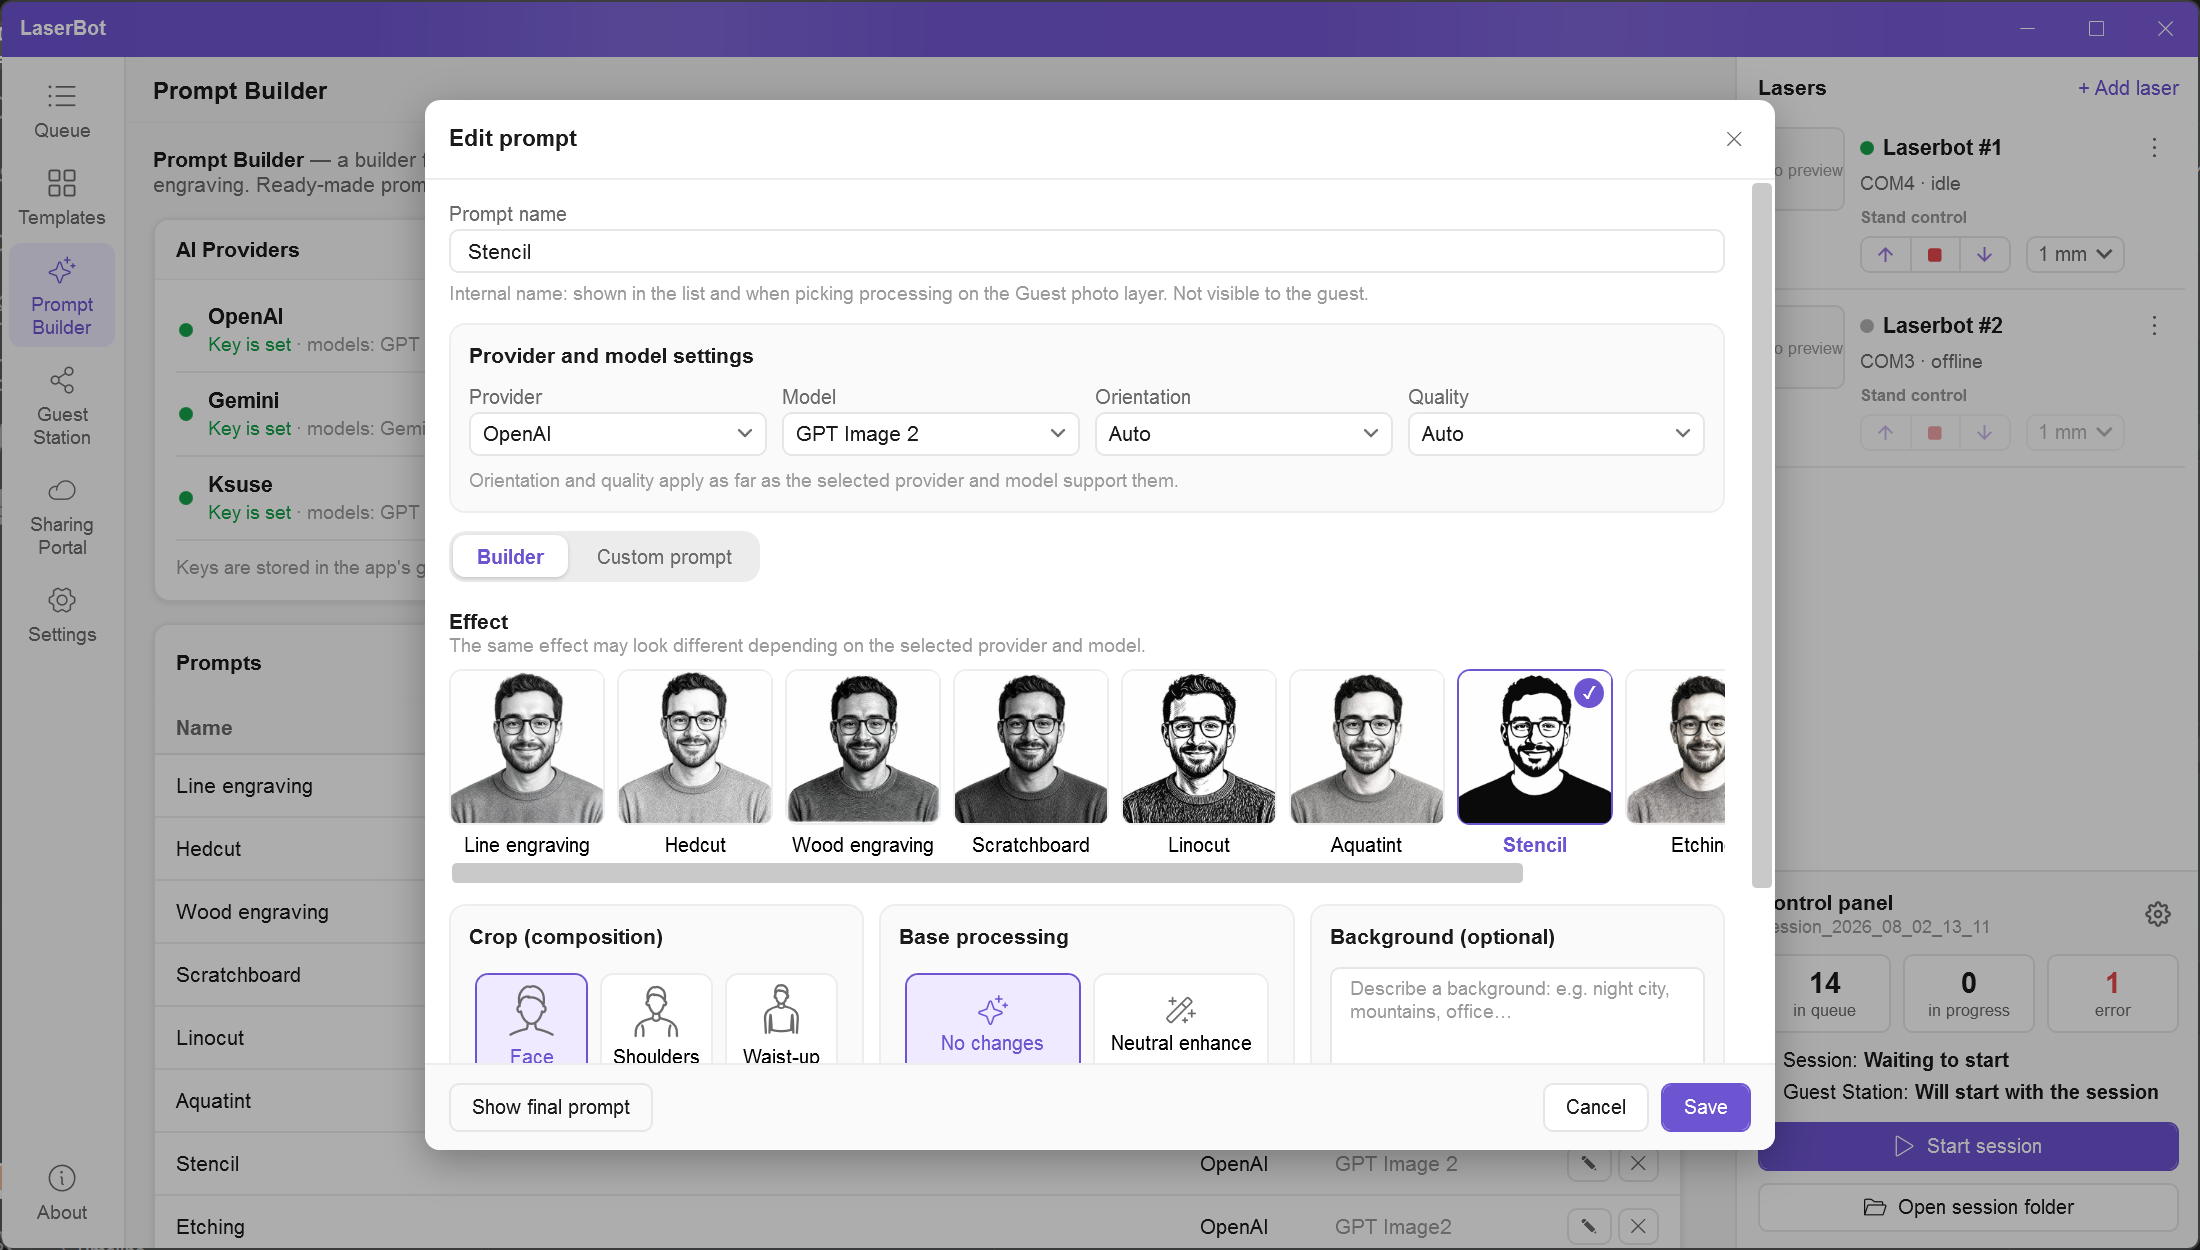Select the Face crop option
This screenshot has width=2200, height=1250.
pyautogui.click(x=531, y=1019)
